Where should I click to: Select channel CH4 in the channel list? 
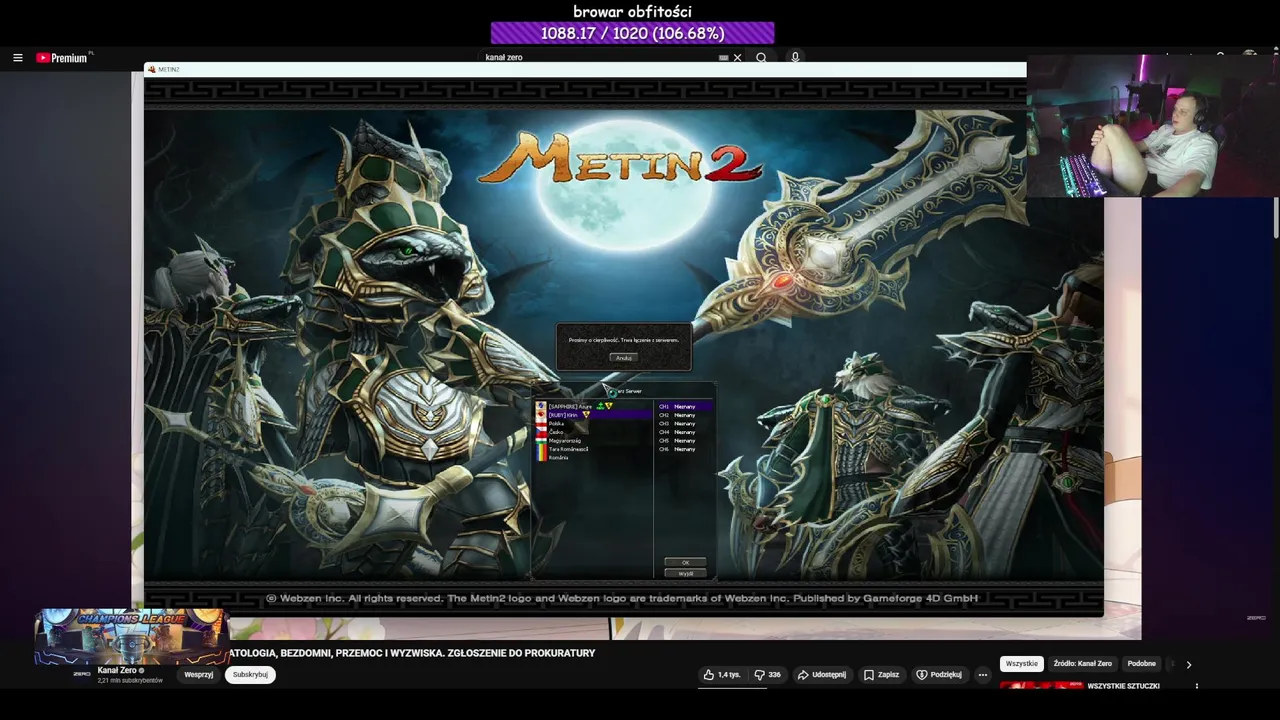(684, 432)
